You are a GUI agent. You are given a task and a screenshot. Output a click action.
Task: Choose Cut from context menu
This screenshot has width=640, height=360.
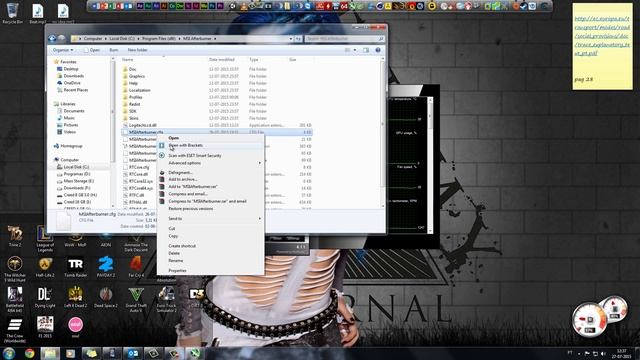(211, 229)
